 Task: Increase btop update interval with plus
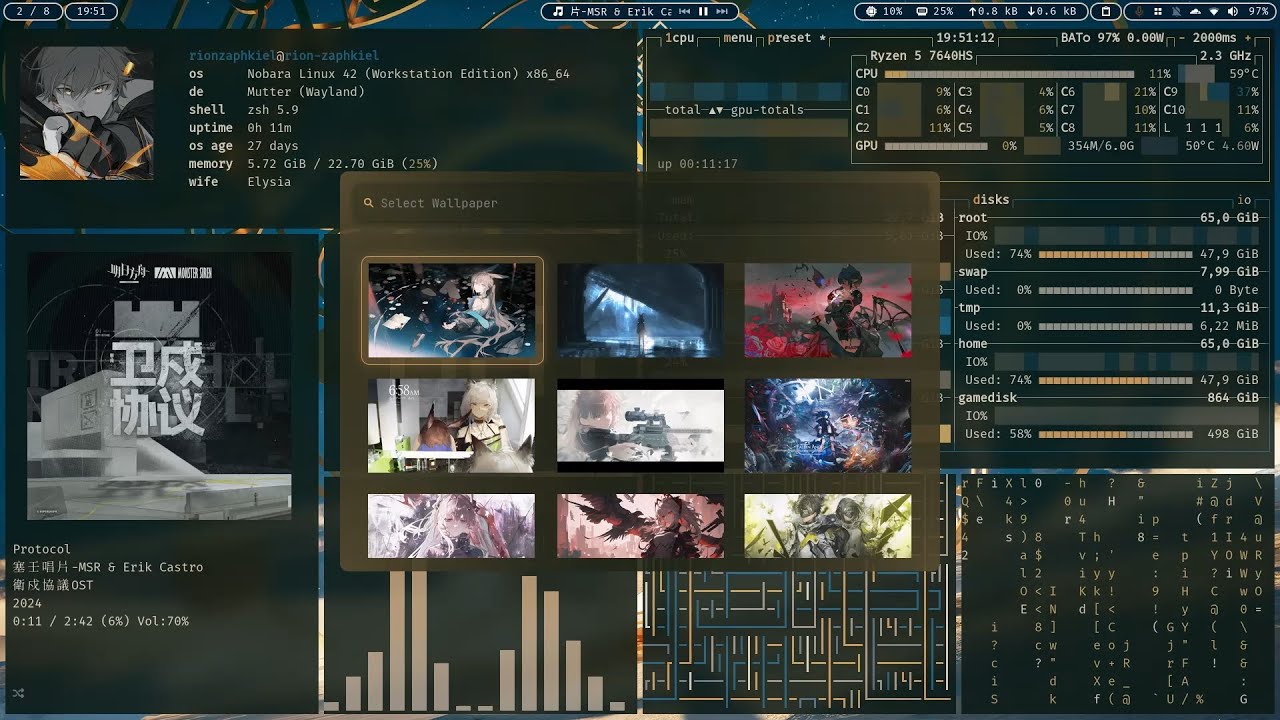pos(1247,38)
